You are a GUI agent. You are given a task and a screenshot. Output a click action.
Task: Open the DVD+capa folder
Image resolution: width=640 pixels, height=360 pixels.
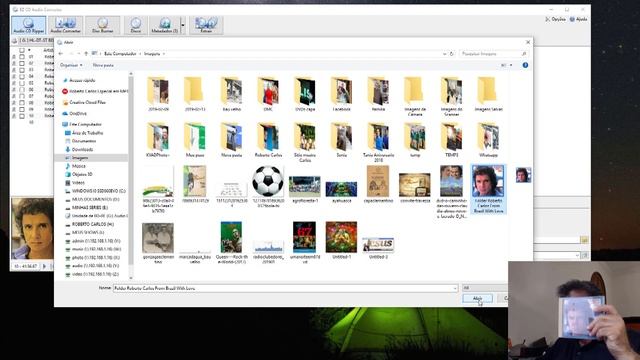(305, 94)
